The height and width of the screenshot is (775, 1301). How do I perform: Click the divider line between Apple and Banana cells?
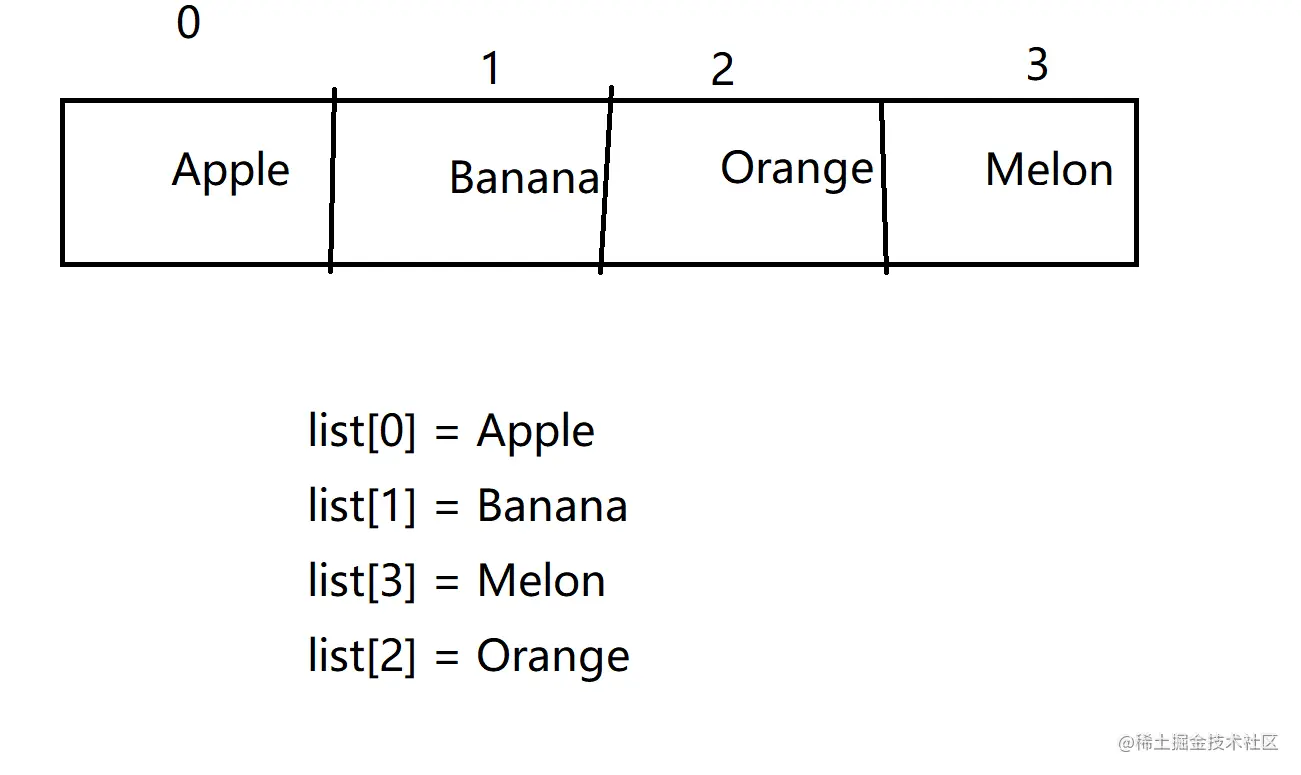[332, 180]
